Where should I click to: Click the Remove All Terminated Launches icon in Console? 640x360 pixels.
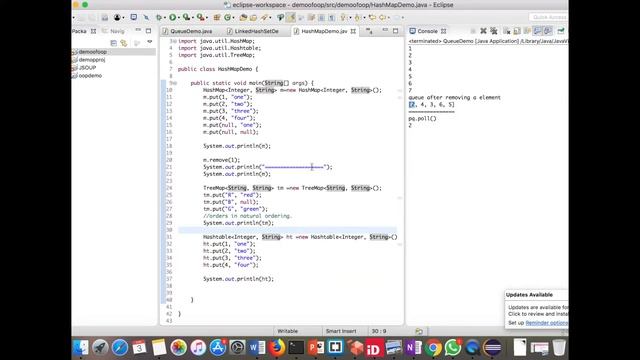click(x=494, y=31)
